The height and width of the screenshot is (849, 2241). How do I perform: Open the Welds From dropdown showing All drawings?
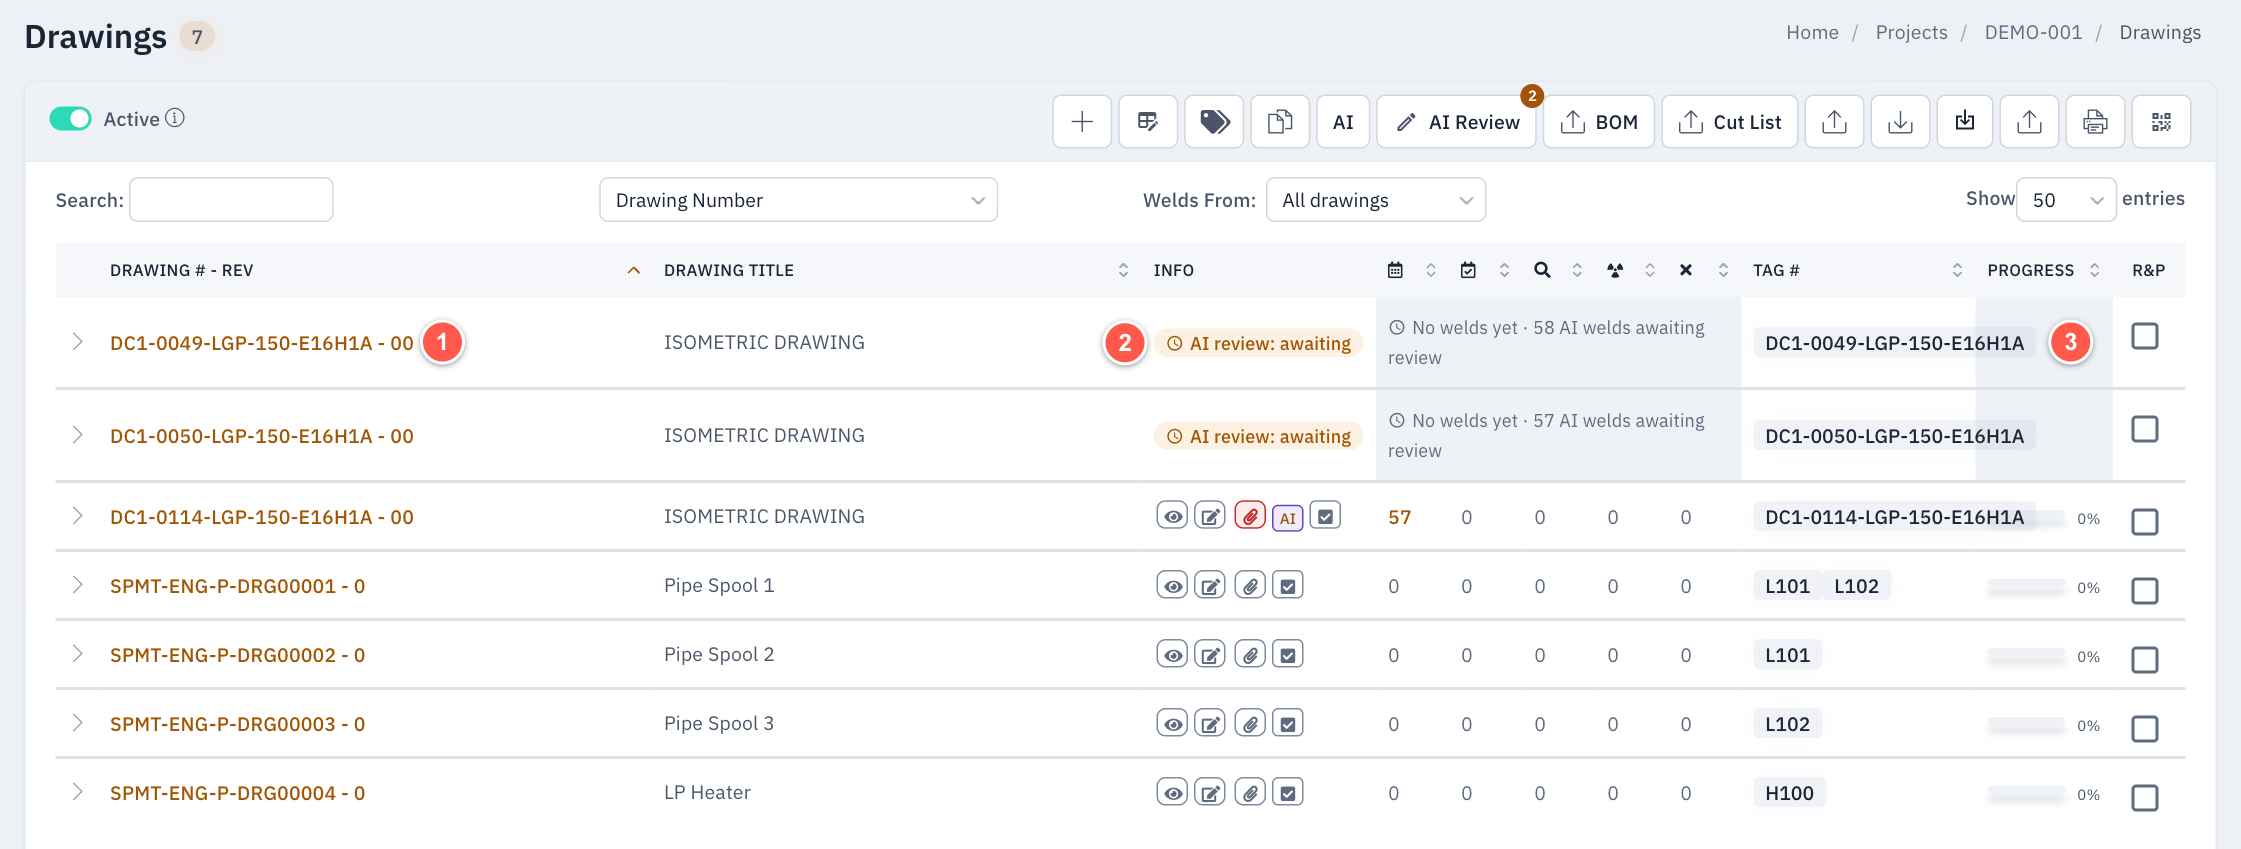(x=1376, y=200)
